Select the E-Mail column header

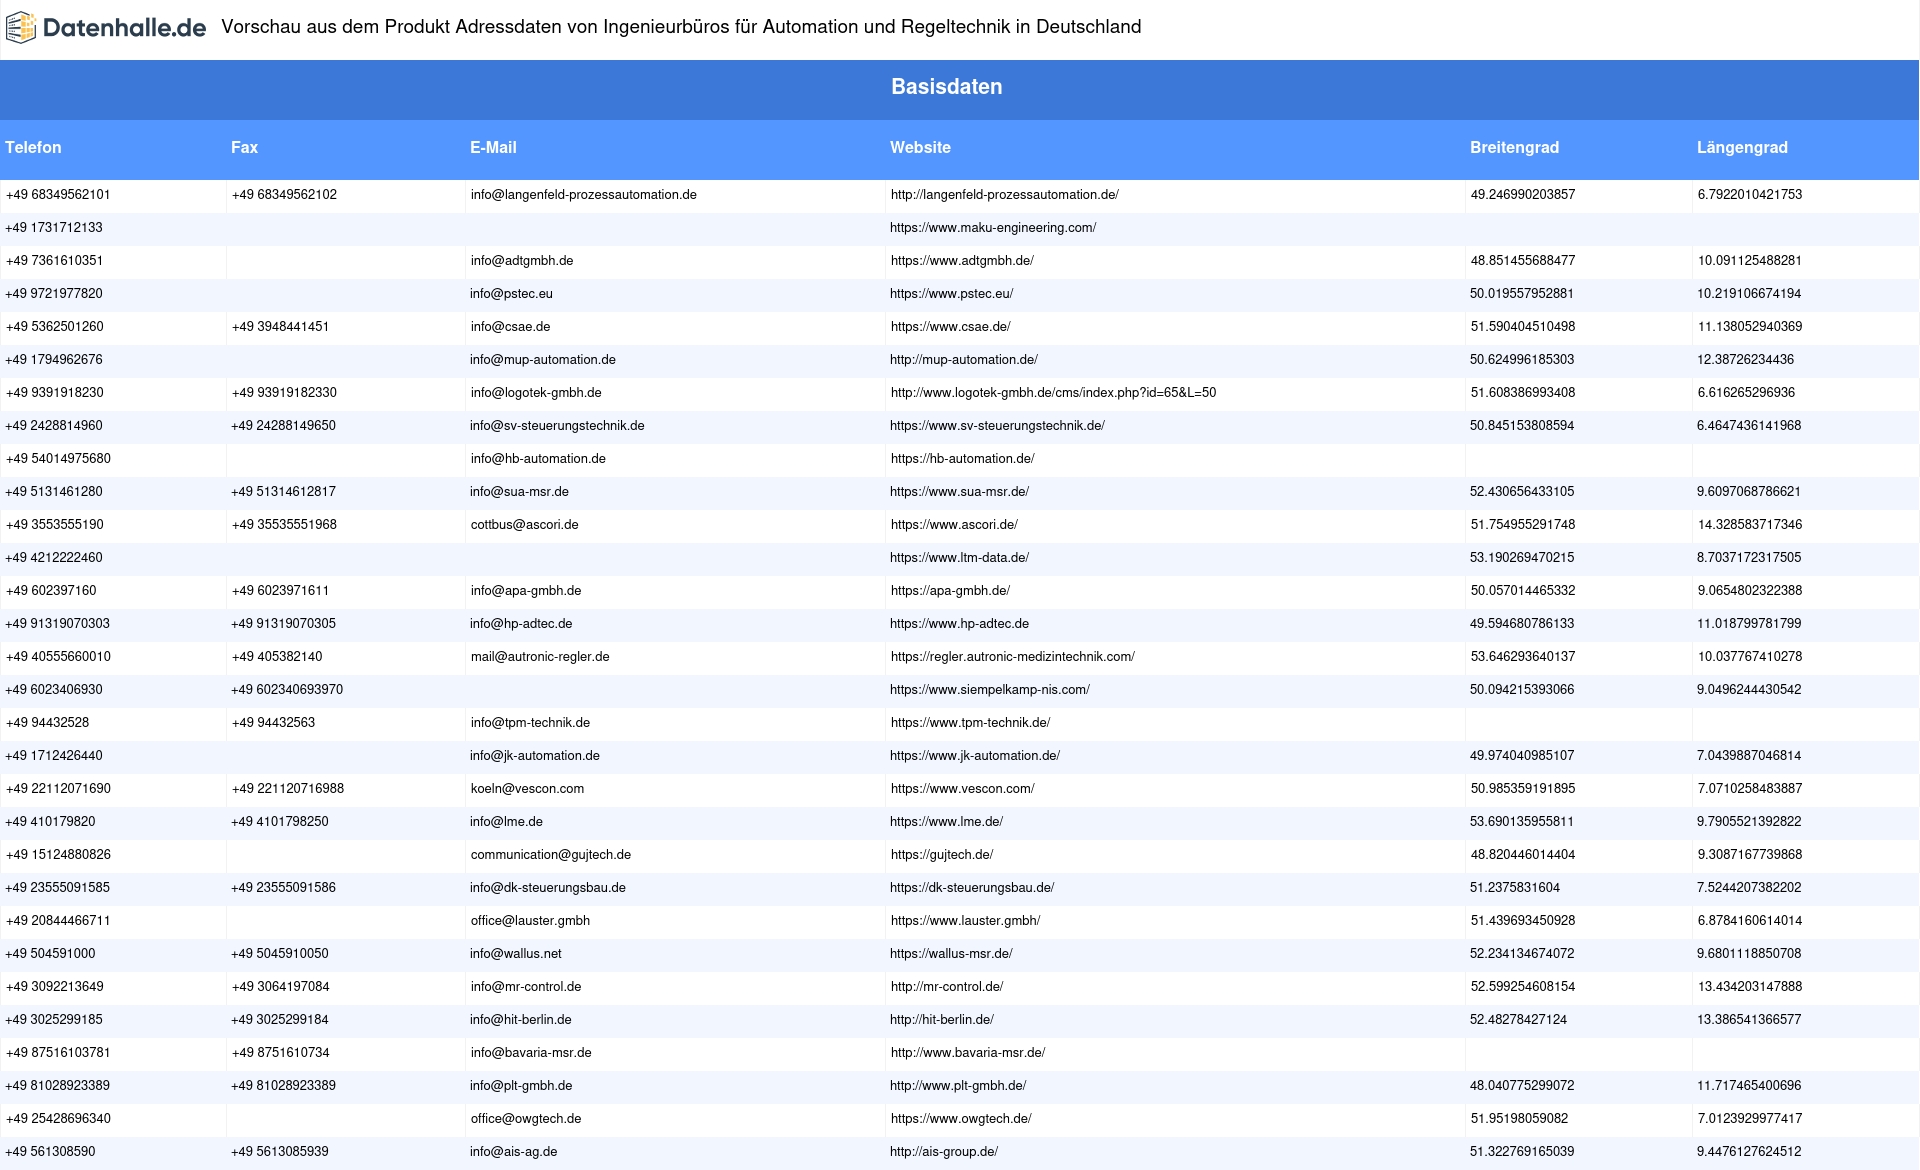pos(493,147)
